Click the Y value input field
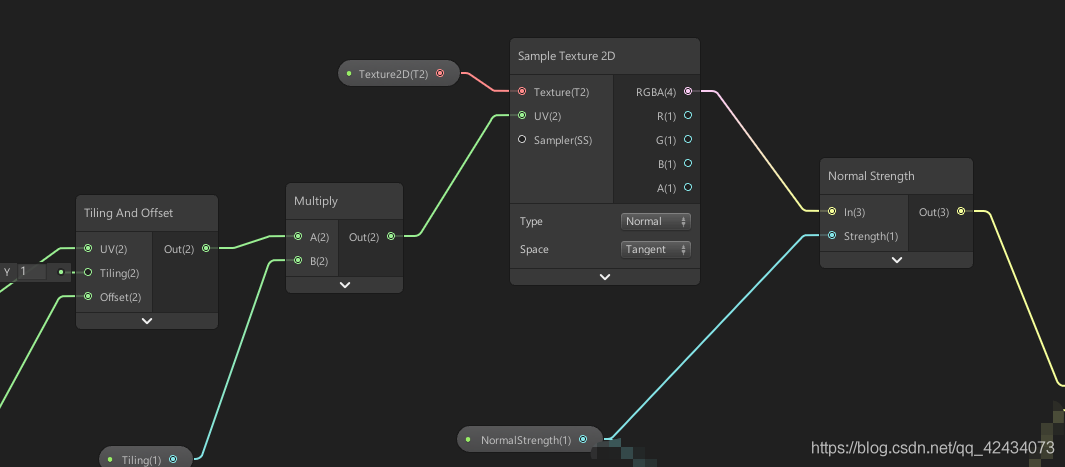 [32, 272]
